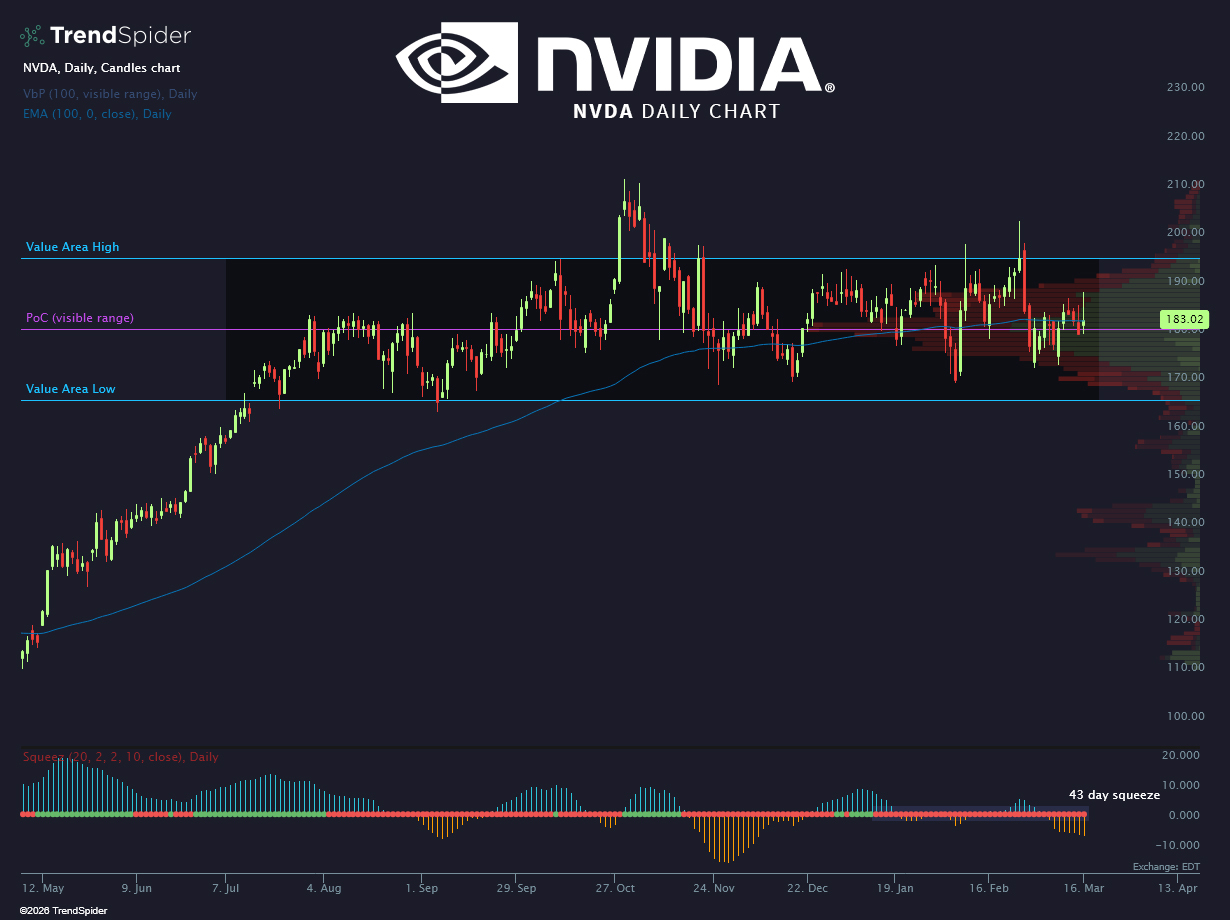This screenshot has height=920, width=1230.
Task: Click the Value Area Low label
Action: coord(70,389)
